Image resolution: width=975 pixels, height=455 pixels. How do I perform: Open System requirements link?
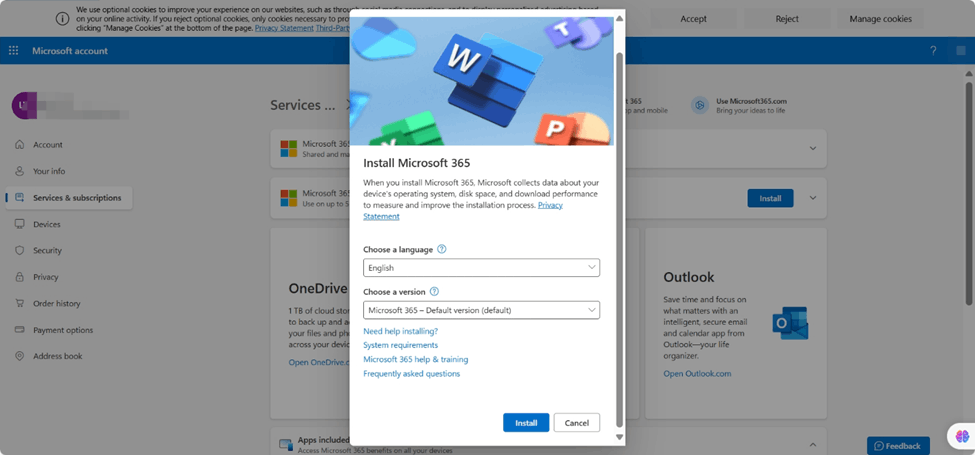(x=400, y=345)
